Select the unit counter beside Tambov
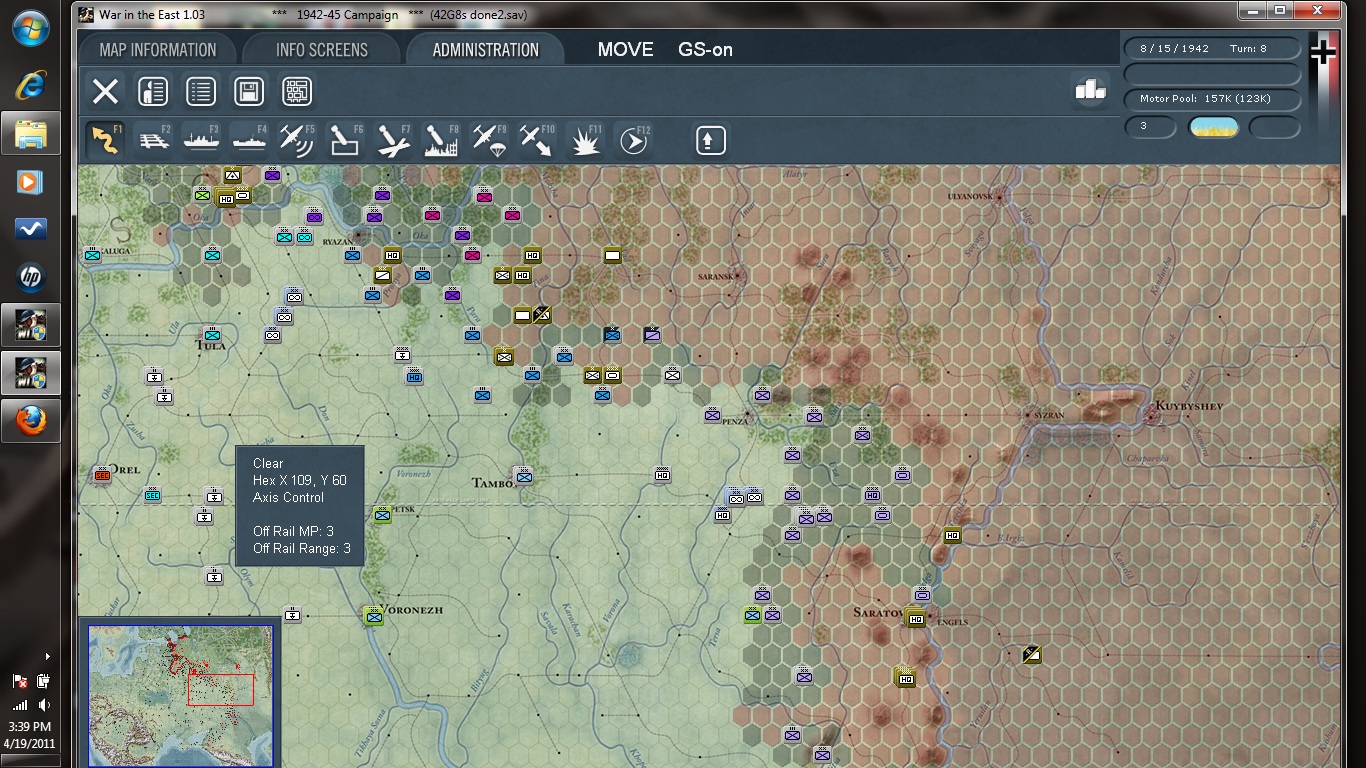Image resolution: width=1366 pixels, height=768 pixels. pos(523,476)
